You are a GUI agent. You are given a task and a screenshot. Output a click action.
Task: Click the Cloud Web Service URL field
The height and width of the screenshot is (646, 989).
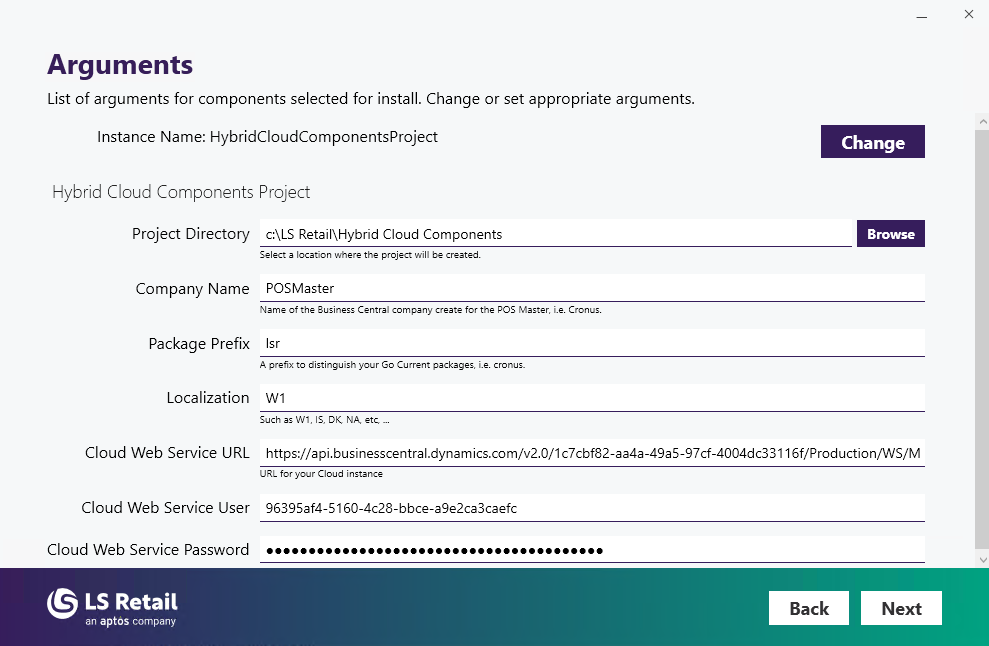tap(591, 453)
